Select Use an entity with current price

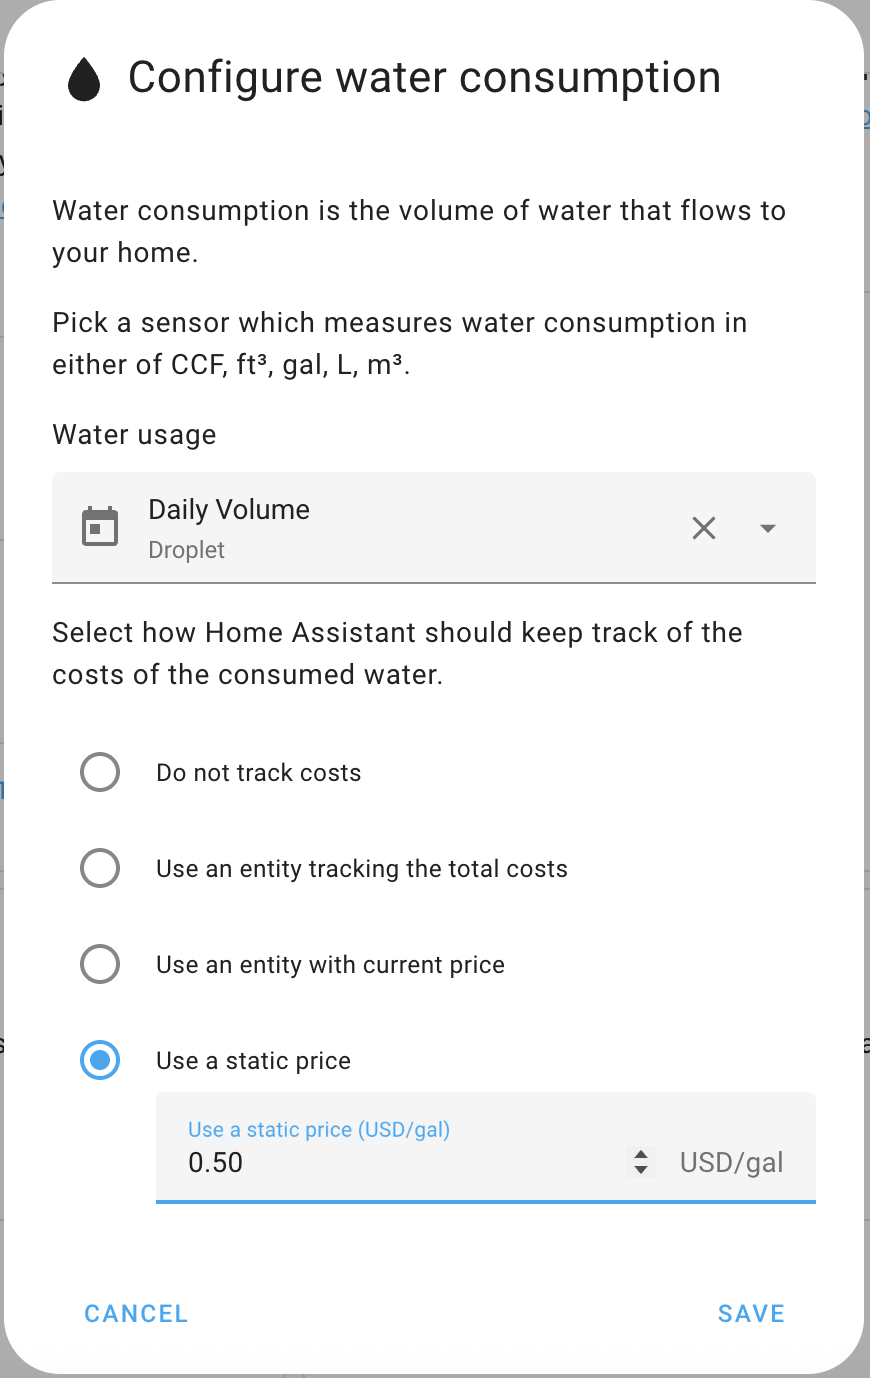(100, 964)
